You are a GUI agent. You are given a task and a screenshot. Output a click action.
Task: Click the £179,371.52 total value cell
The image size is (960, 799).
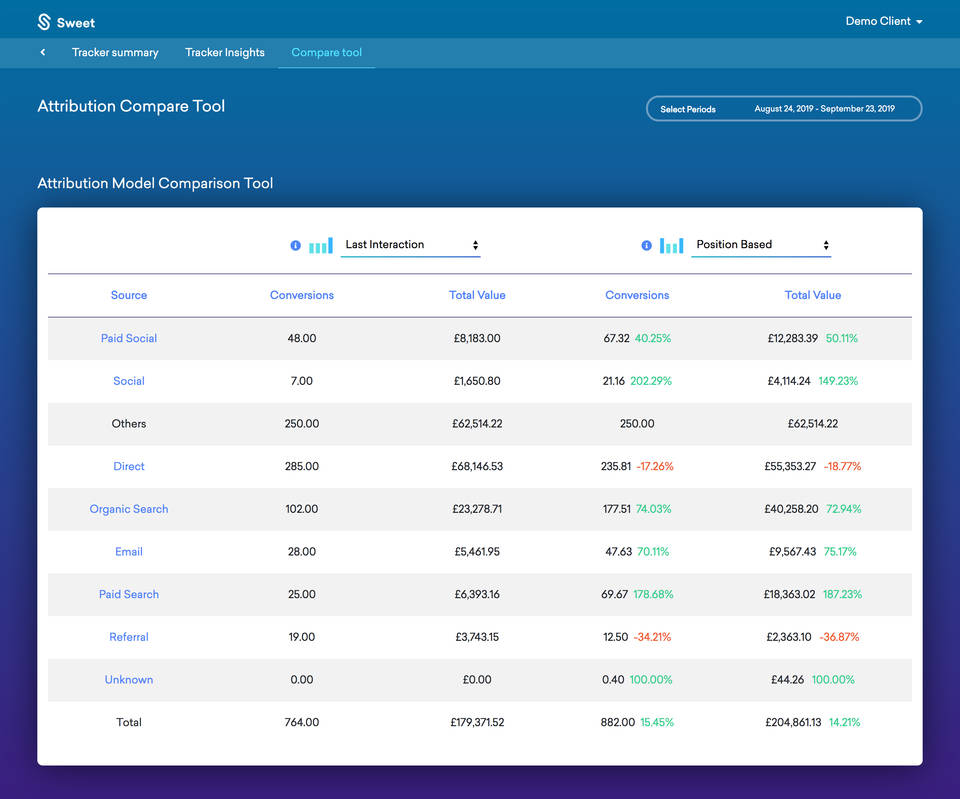477,722
